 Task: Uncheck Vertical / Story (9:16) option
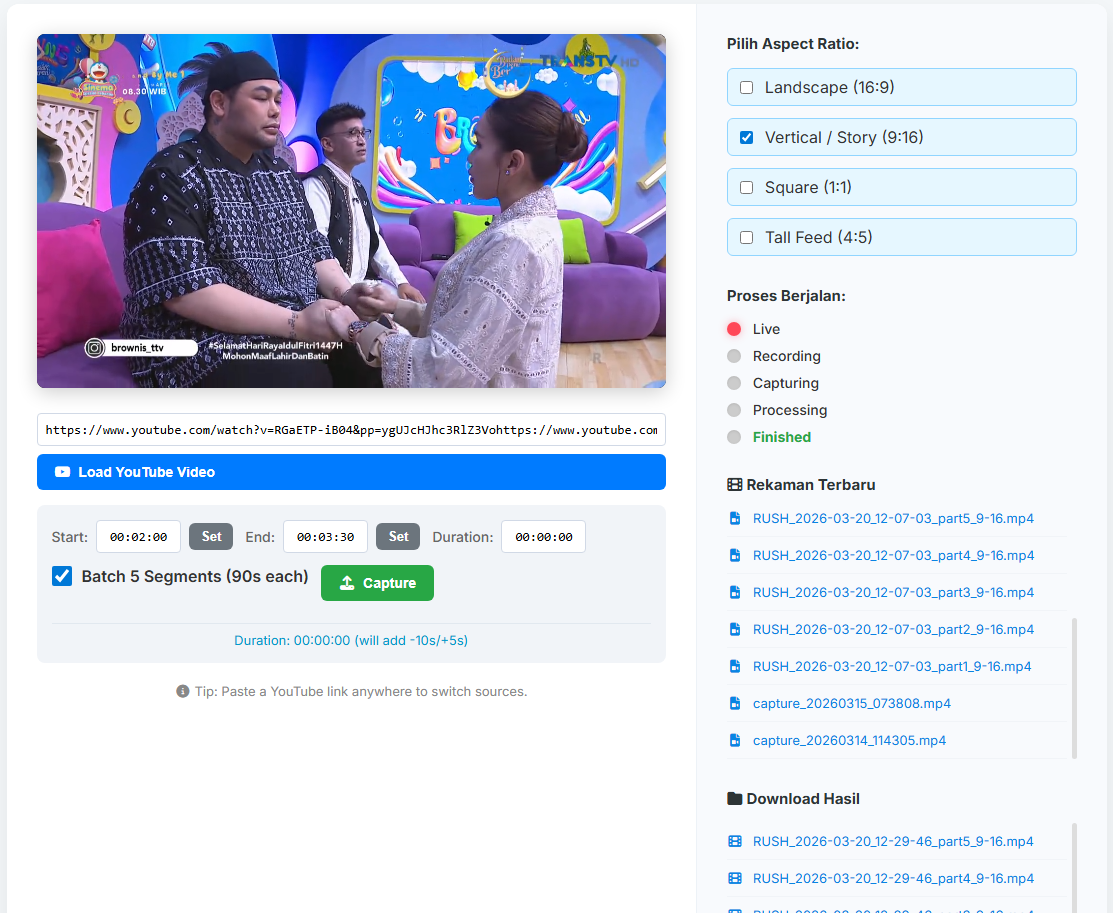point(746,138)
